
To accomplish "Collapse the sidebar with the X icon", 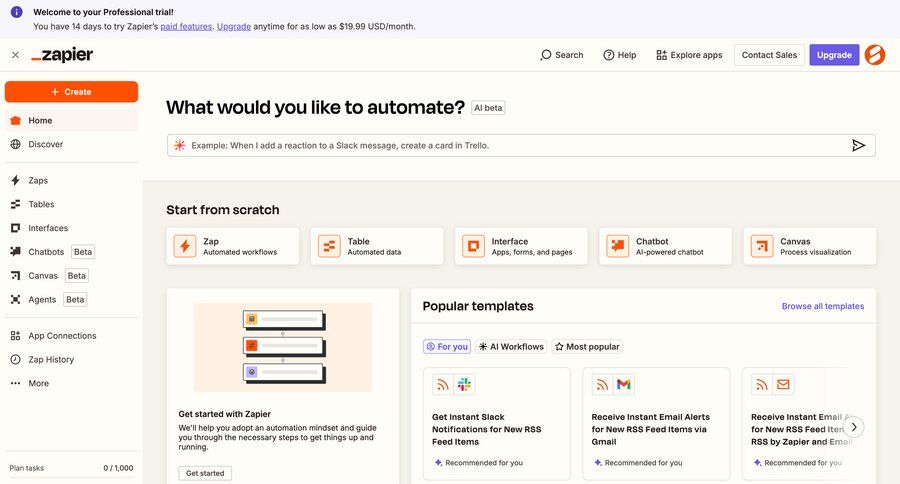I will click(15, 55).
